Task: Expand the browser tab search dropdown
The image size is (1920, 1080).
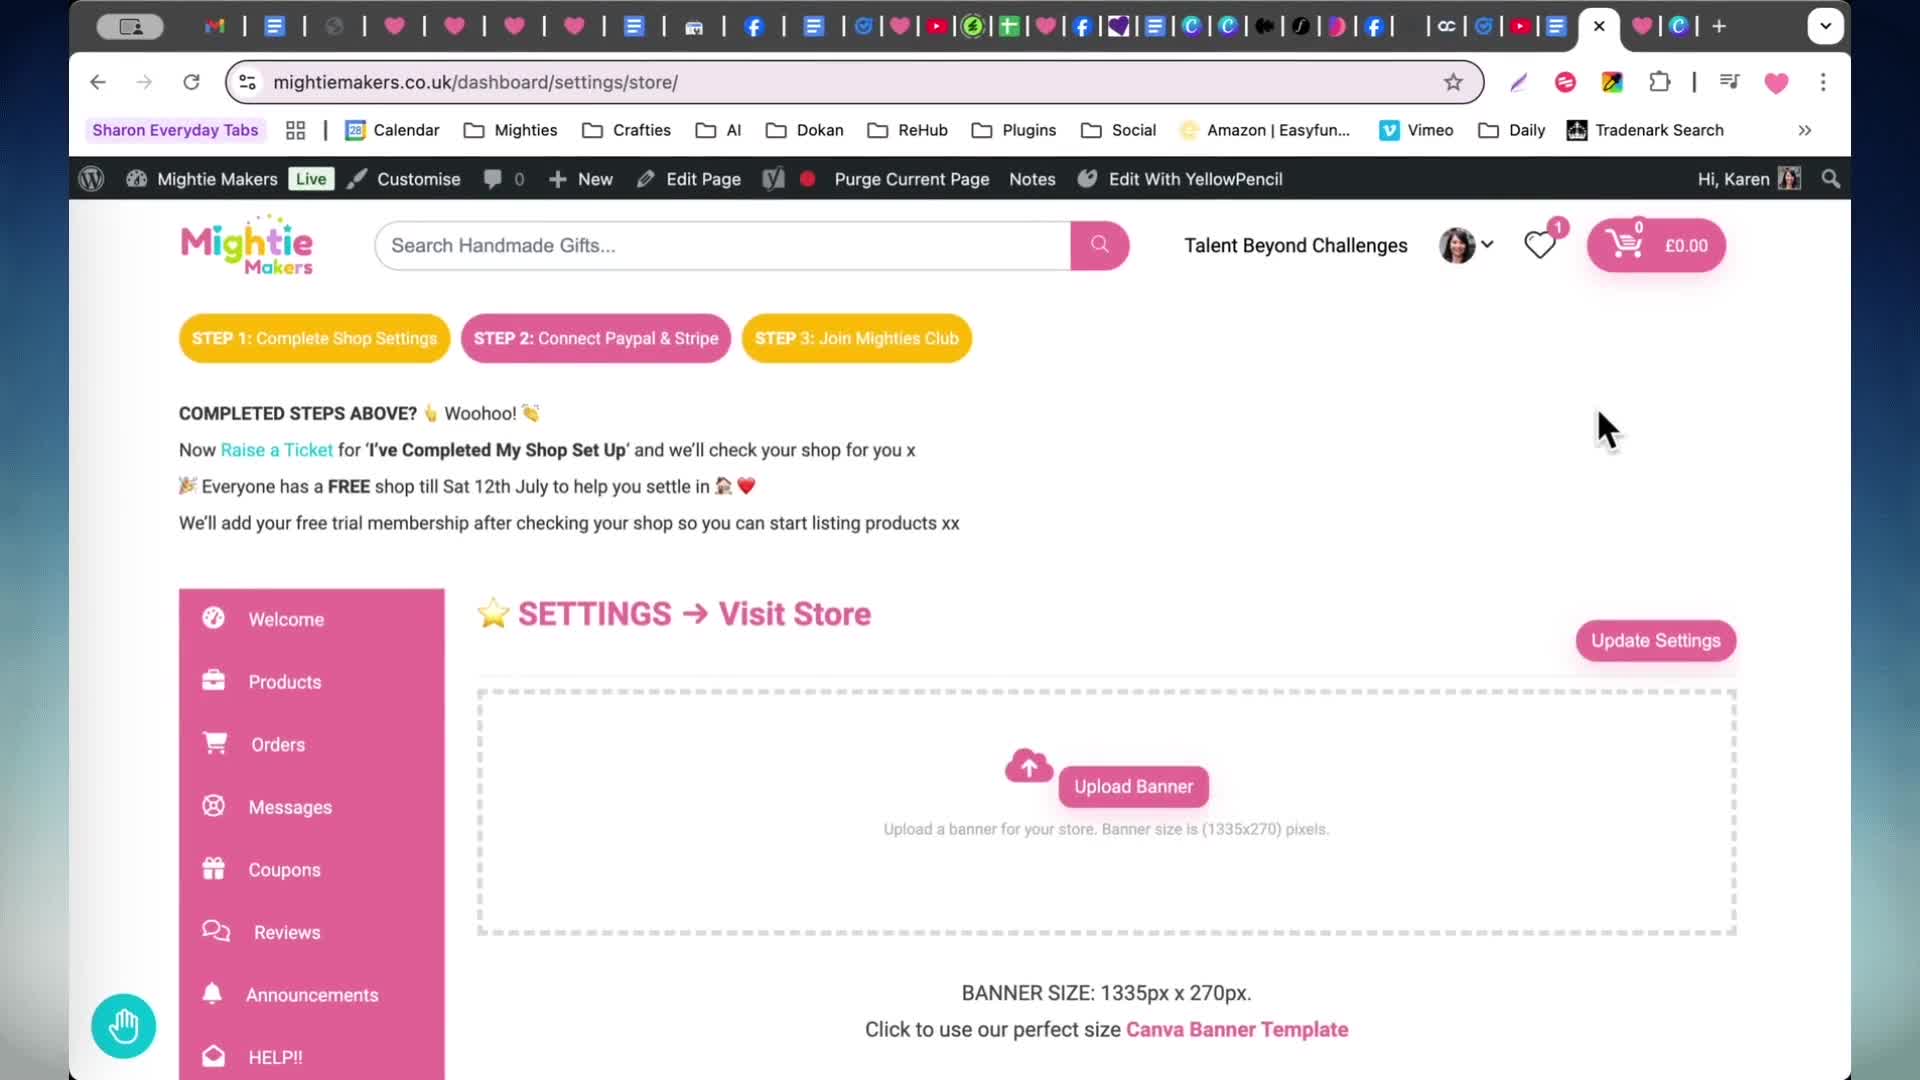Action: (1826, 26)
